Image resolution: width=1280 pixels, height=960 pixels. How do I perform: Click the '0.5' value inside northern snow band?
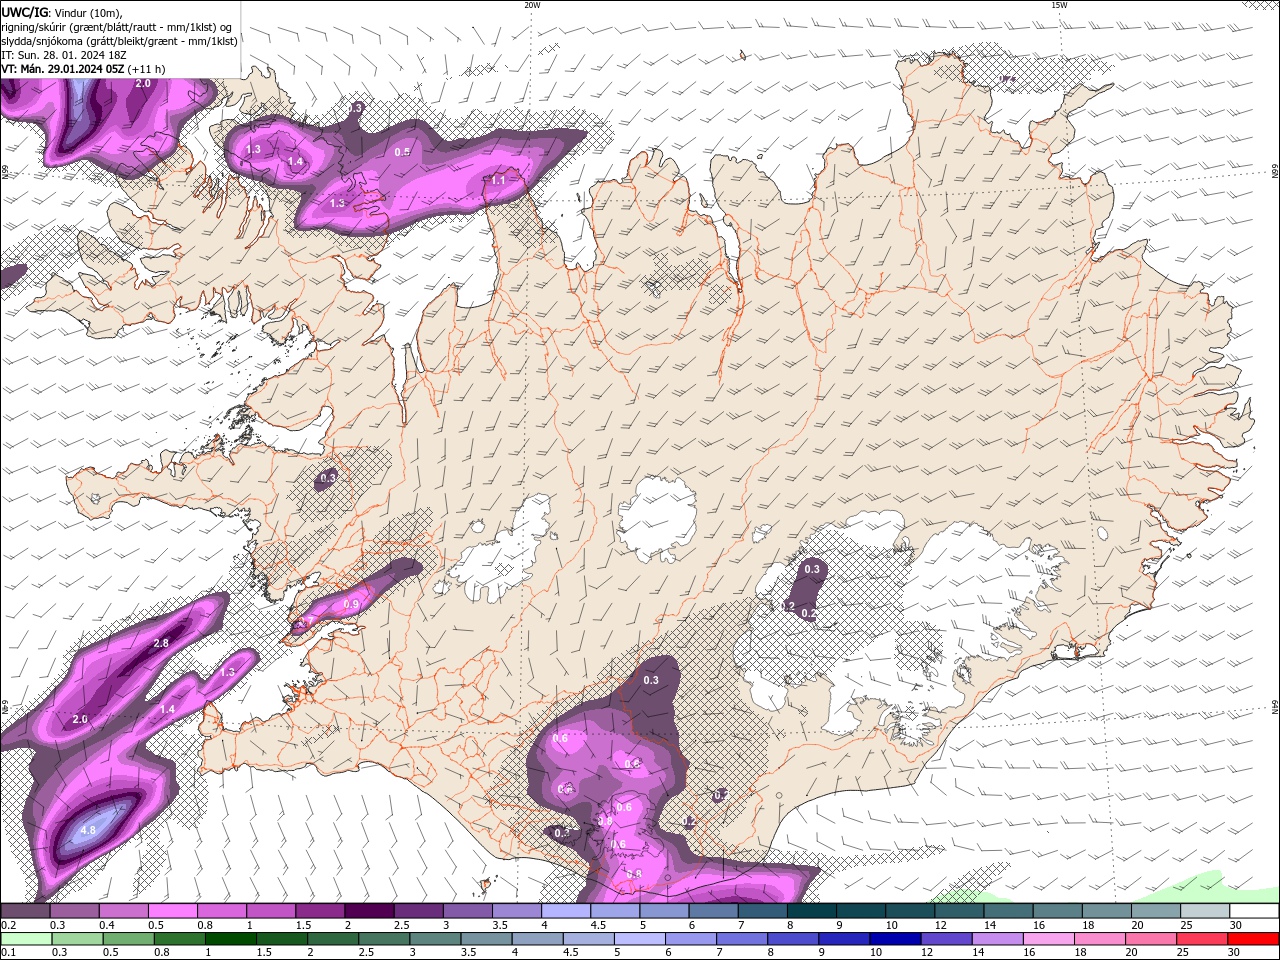(x=402, y=152)
